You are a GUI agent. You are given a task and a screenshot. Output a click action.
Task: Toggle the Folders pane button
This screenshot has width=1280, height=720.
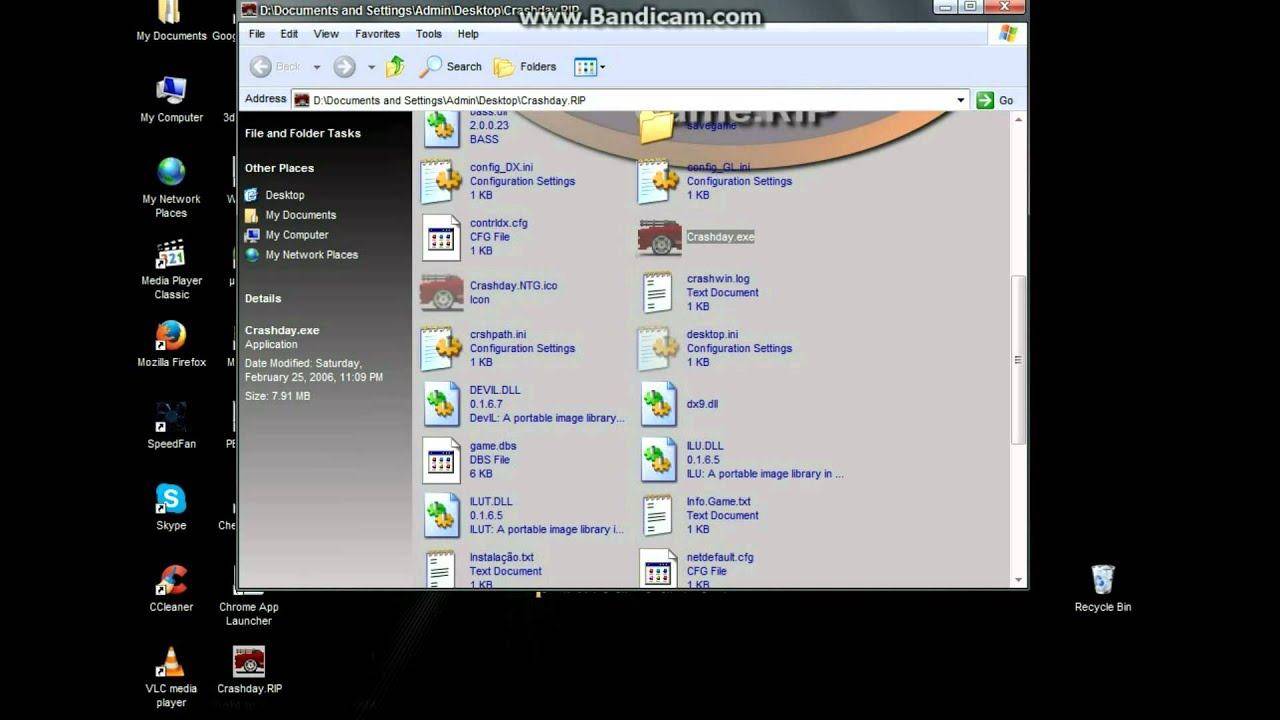click(x=525, y=67)
